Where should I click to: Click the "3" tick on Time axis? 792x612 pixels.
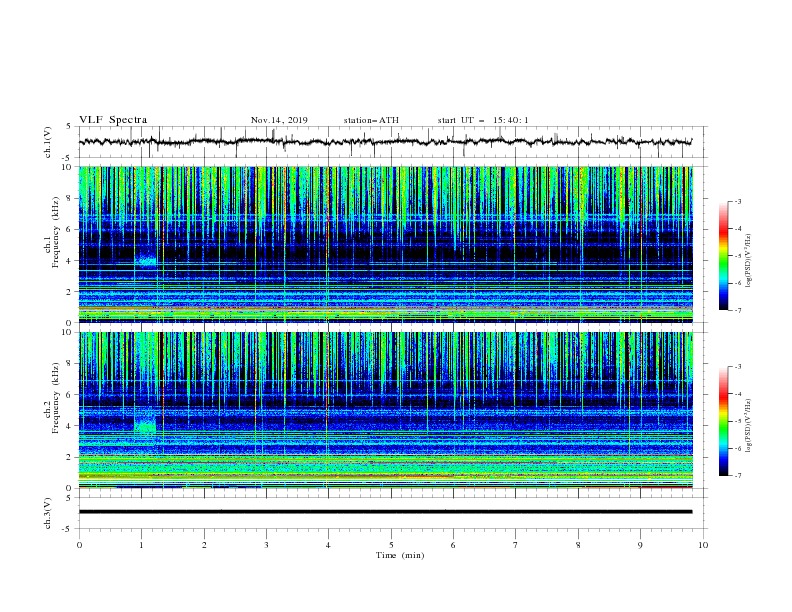266,545
